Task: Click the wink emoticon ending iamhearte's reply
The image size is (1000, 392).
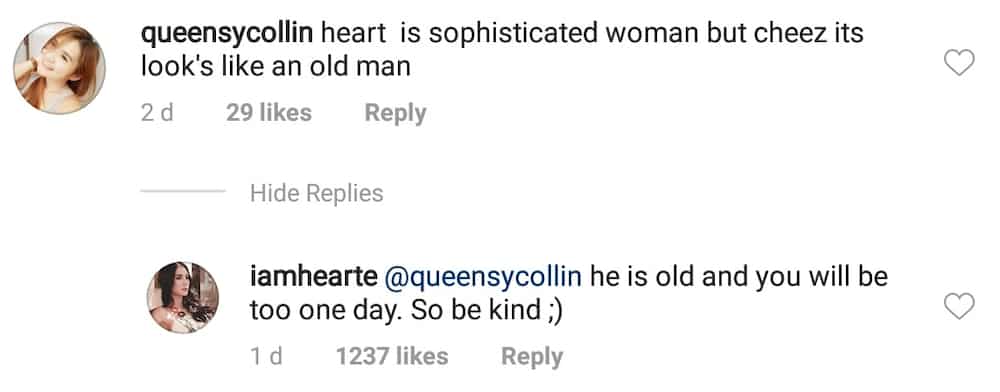Action: coord(554,312)
